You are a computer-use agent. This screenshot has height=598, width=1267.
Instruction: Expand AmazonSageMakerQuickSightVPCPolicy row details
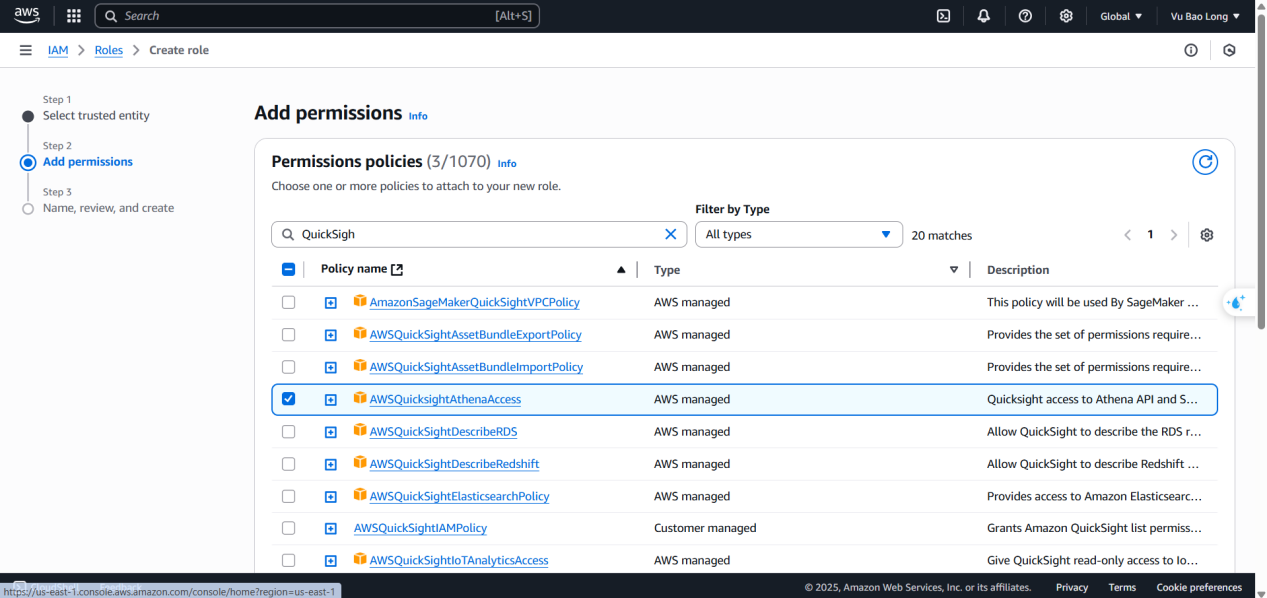point(331,303)
